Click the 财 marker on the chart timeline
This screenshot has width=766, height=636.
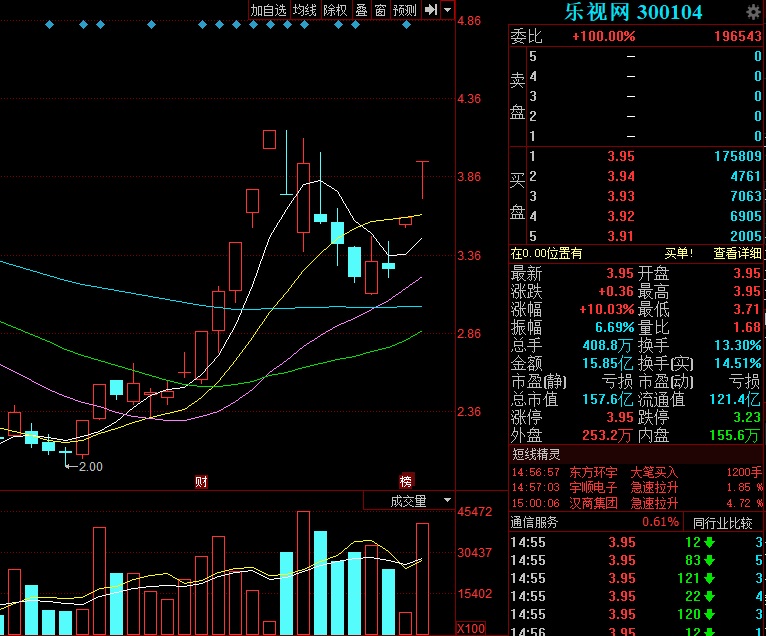point(201,481)
